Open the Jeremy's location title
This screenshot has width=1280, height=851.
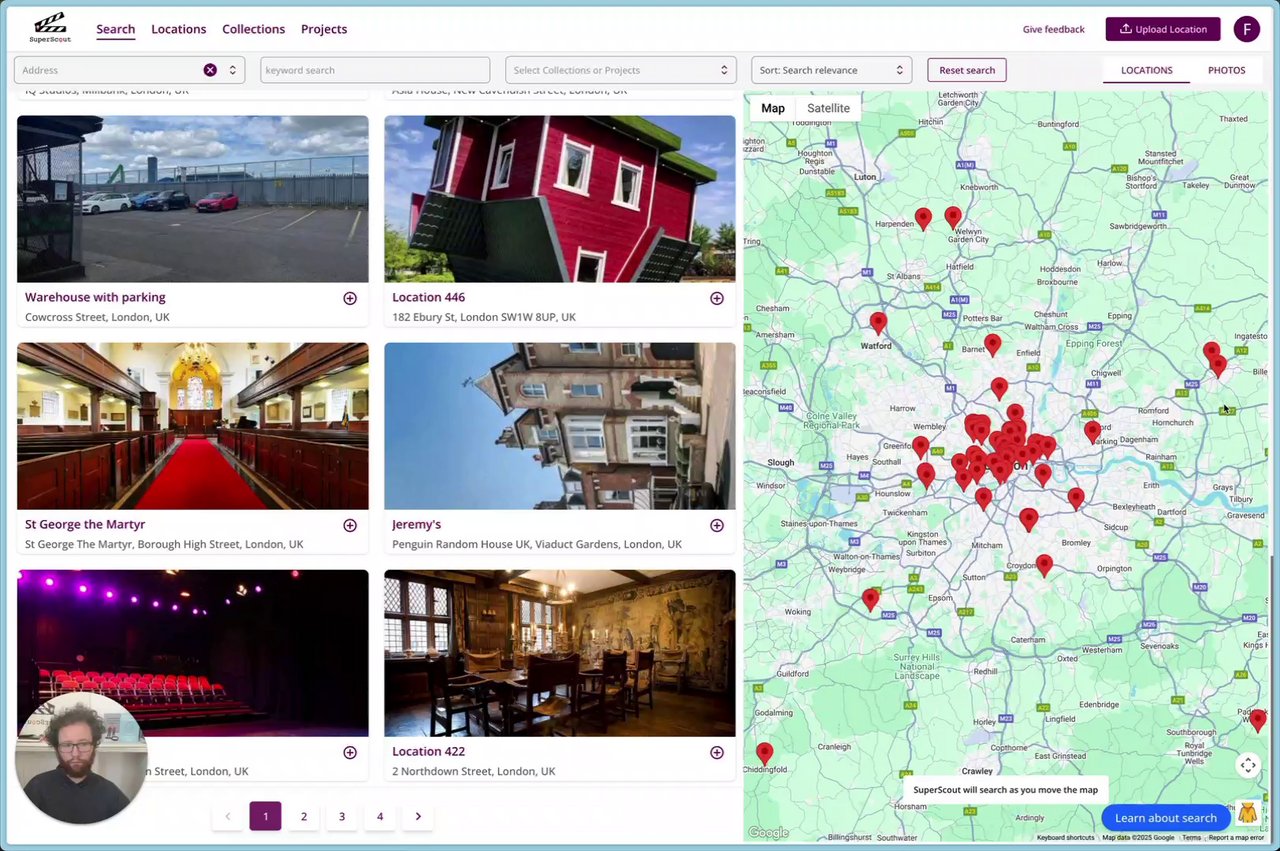[416, 524]
